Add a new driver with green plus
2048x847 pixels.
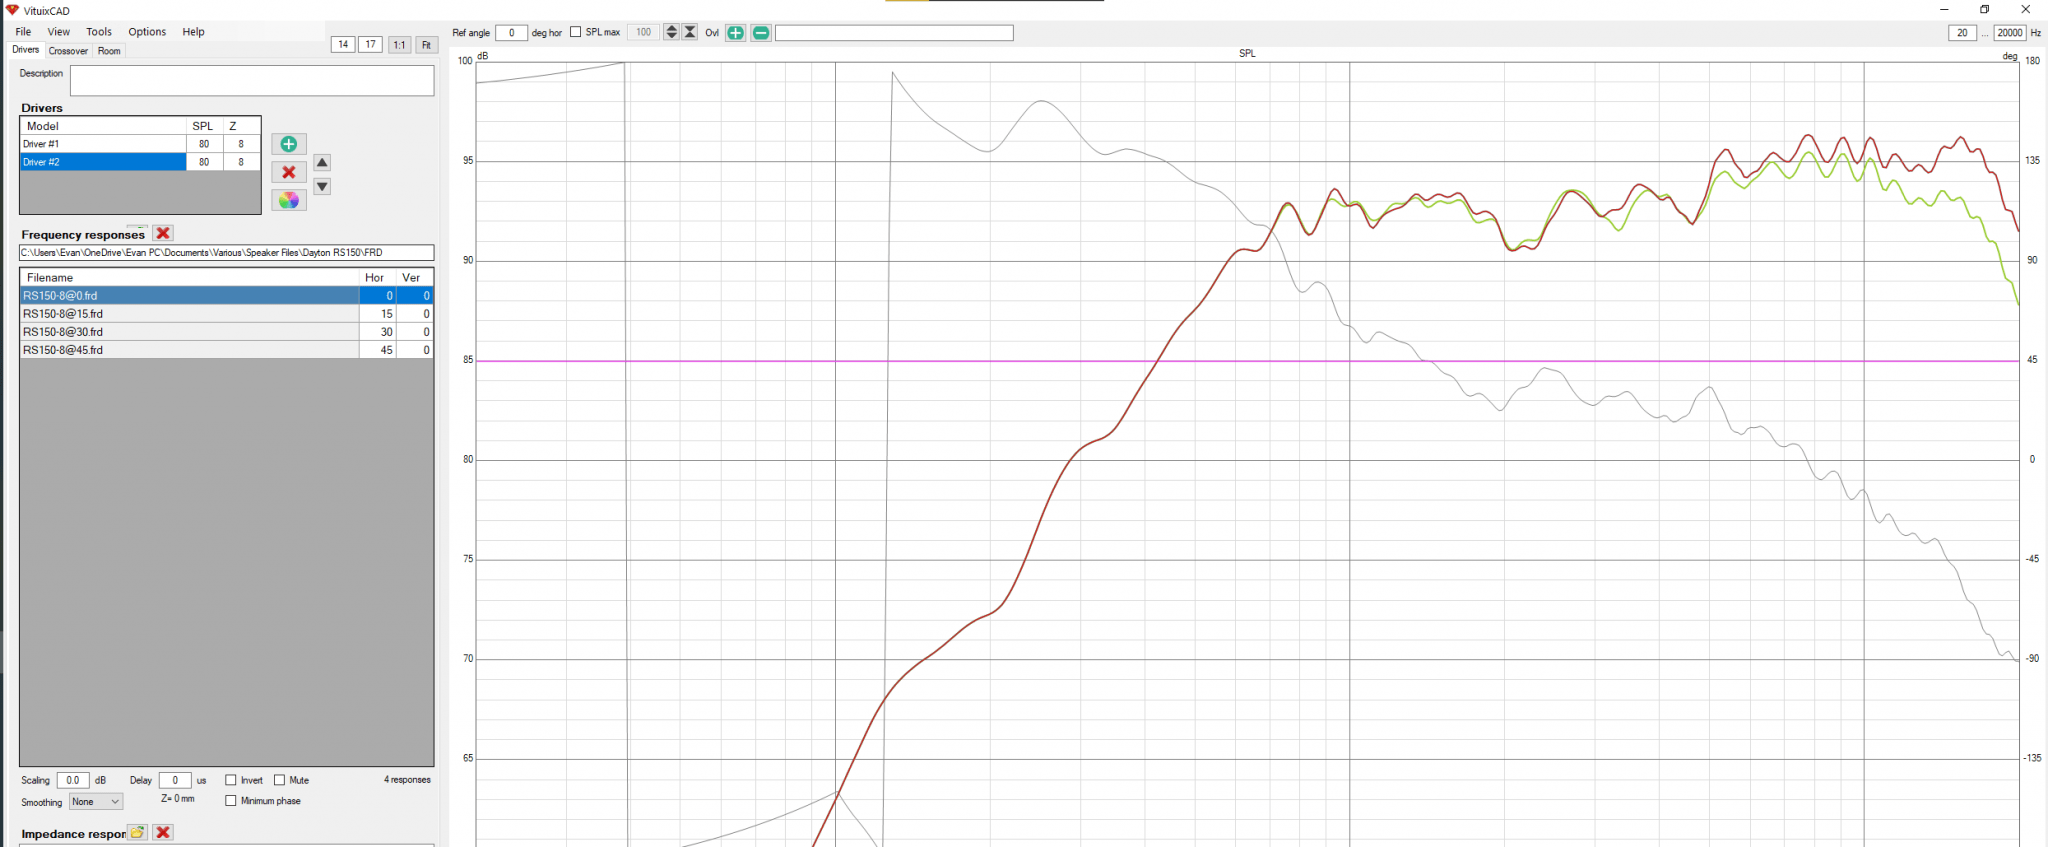pyautogui.click(x=289, y=144)
